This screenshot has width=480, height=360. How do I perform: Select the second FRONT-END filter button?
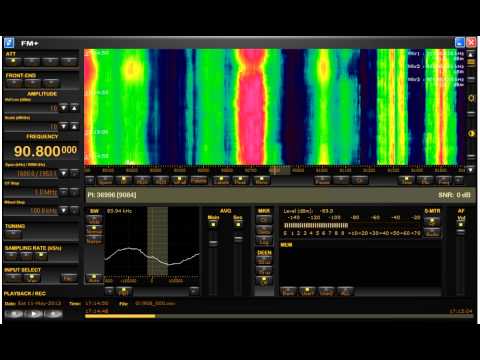(x=33, y=83)
